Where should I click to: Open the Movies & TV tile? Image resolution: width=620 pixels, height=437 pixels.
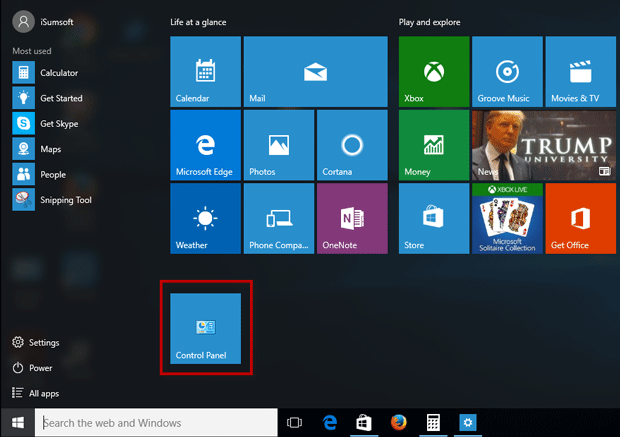click(581, 72)
